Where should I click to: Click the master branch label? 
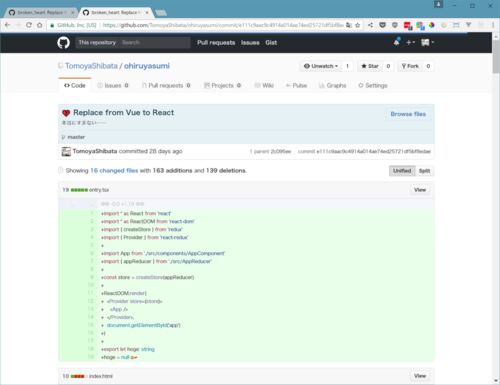click(76, 137)
